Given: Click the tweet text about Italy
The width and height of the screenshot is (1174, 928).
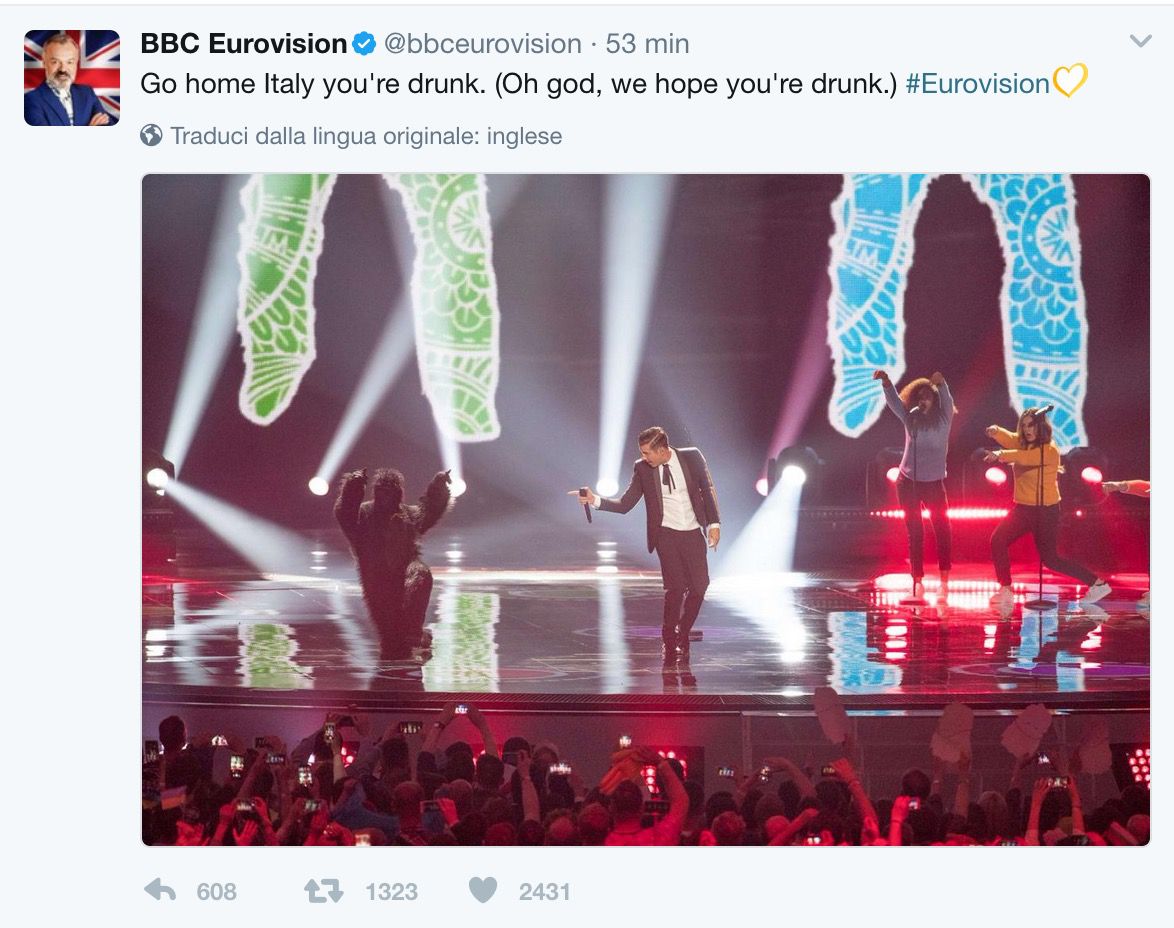Looking at the screenshot, I should (518, 84).
